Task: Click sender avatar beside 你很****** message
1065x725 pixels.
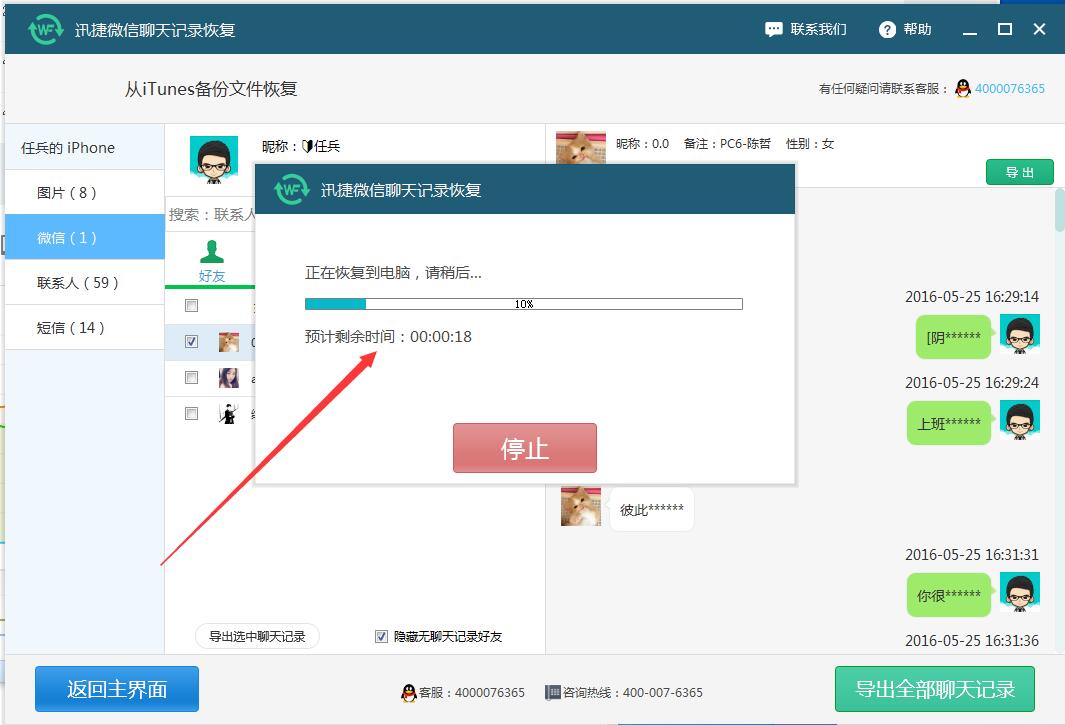Action: click(1019, 593)
